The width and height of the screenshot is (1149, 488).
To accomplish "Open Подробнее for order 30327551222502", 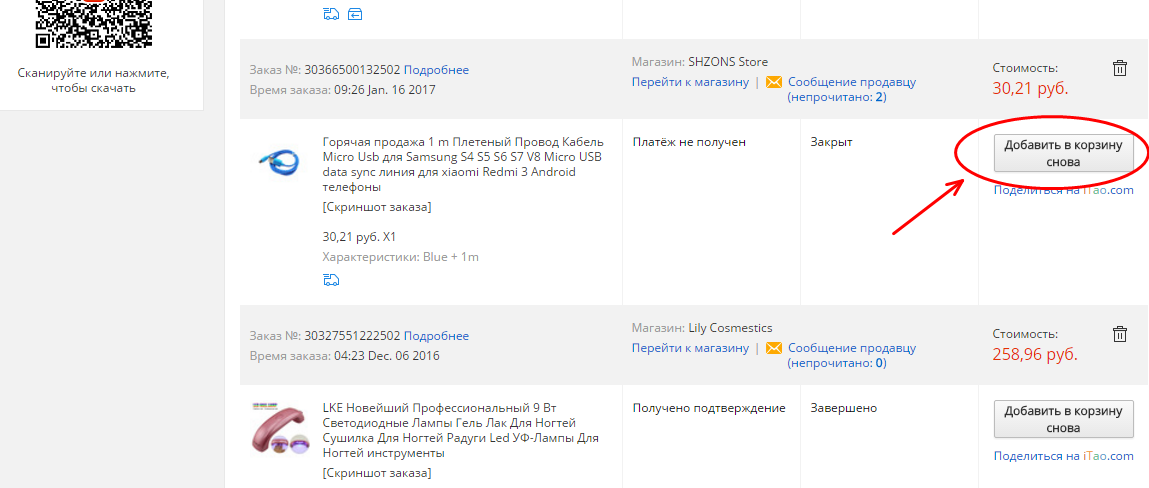I will [436, 336].
